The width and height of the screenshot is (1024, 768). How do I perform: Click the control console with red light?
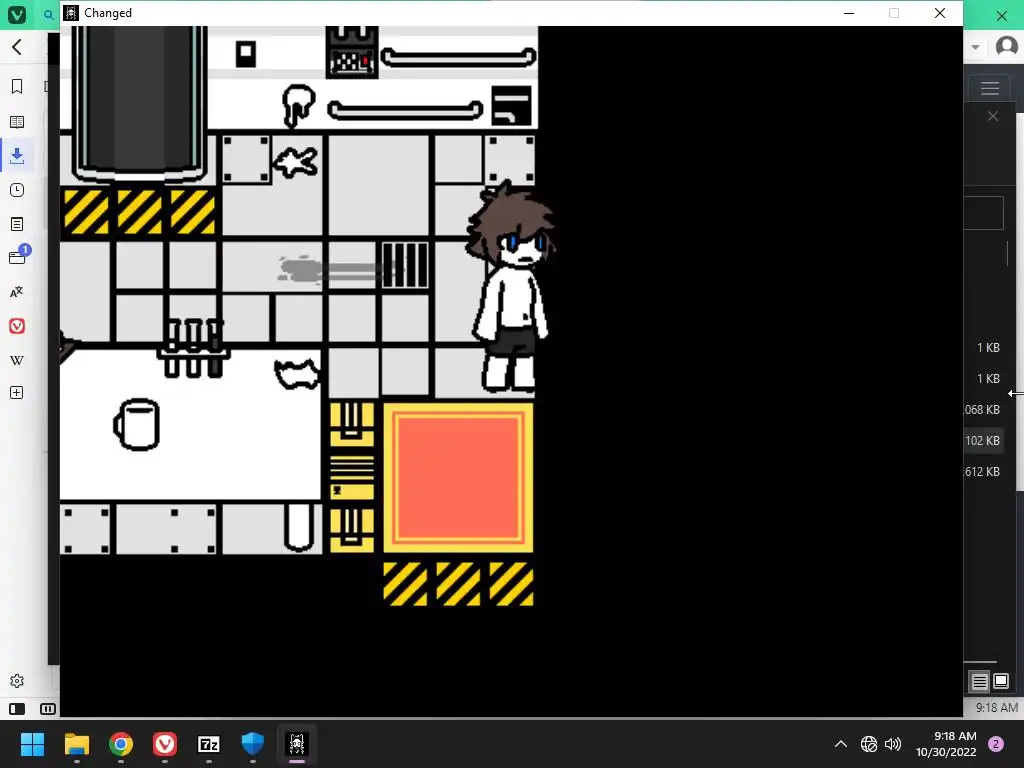352,52
